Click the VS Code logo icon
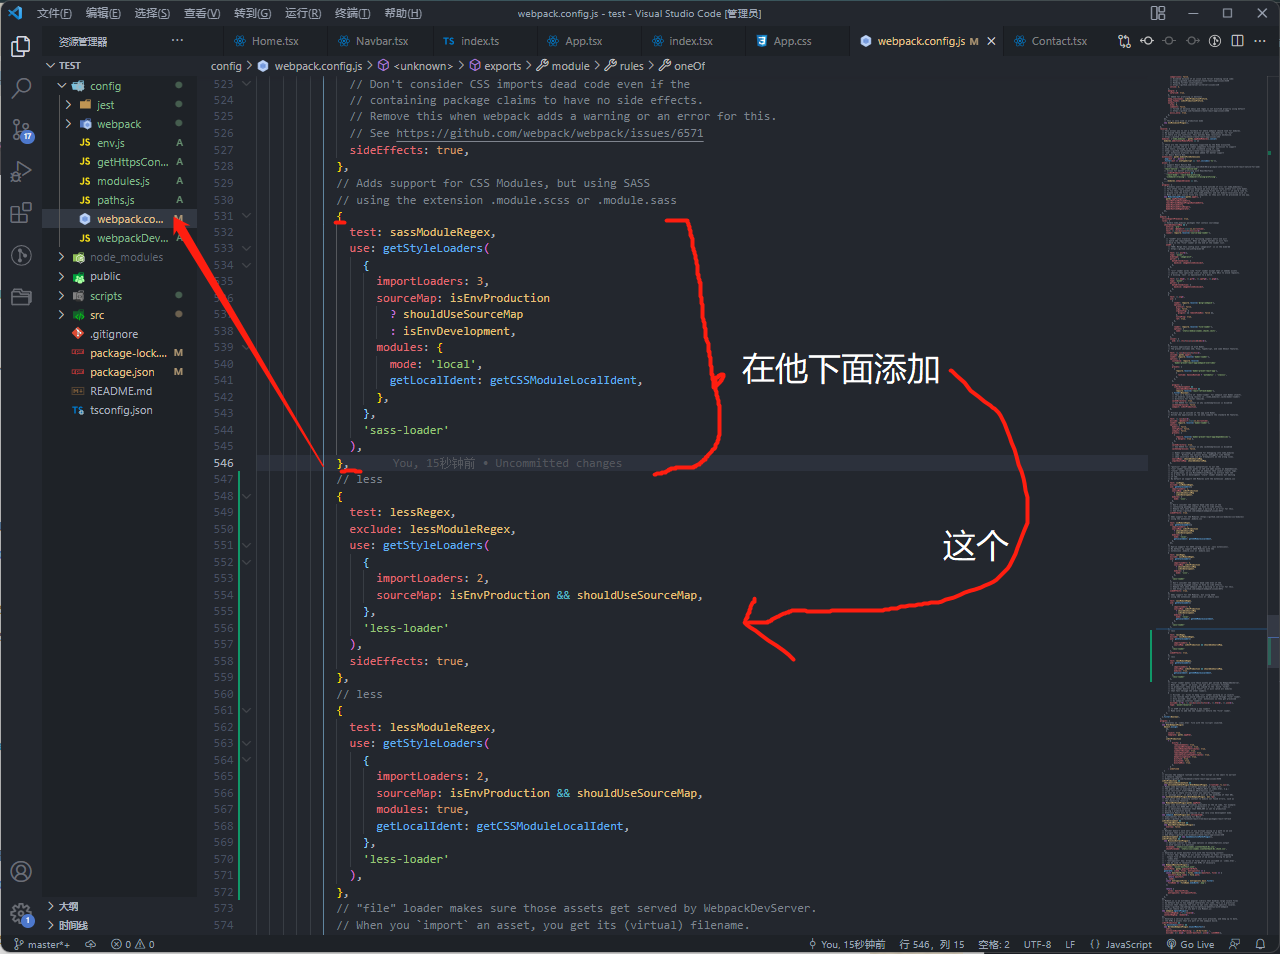Screen dimensions: 1280x954 click(x=15, y=13)
